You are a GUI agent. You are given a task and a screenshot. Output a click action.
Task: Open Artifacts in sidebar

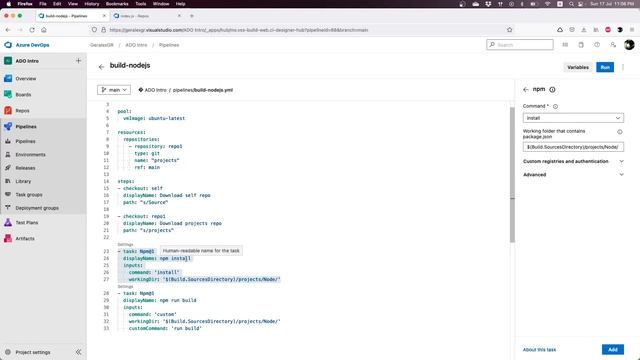[x=24, y=238]
